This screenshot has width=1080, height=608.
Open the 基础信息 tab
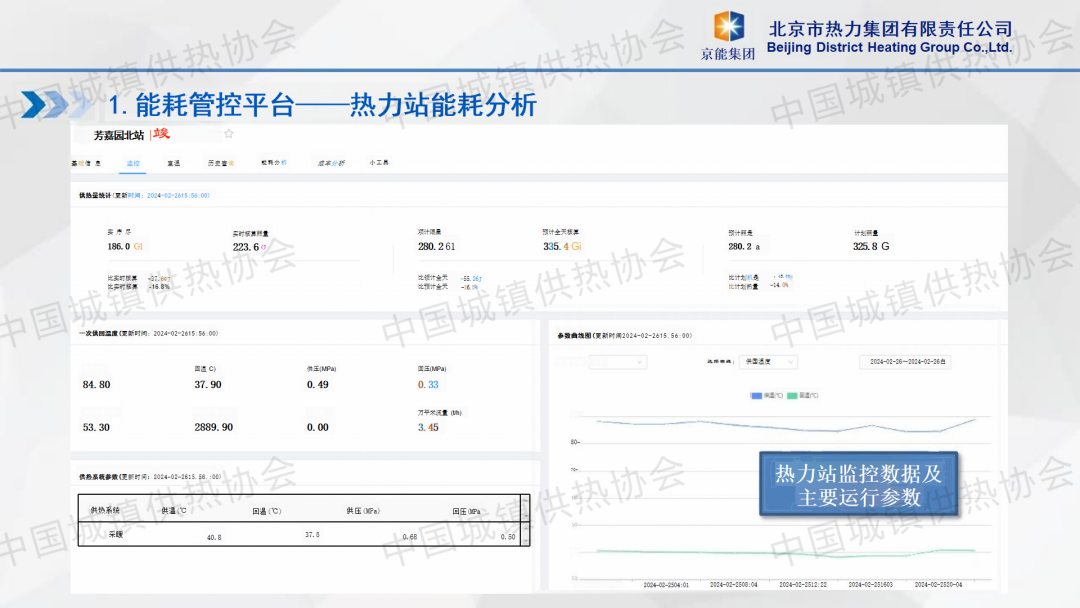pos(85,162)
